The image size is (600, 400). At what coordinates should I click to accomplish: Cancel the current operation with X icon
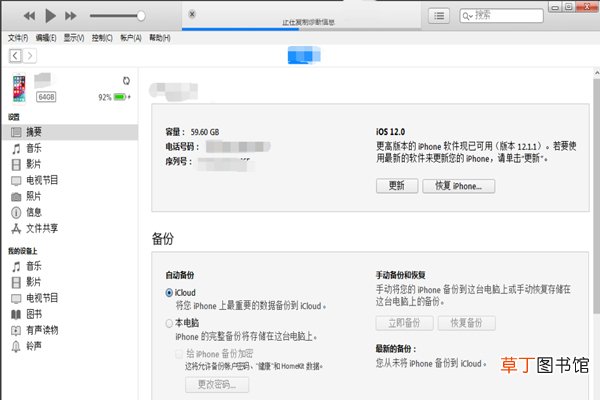tap(192, 14)
